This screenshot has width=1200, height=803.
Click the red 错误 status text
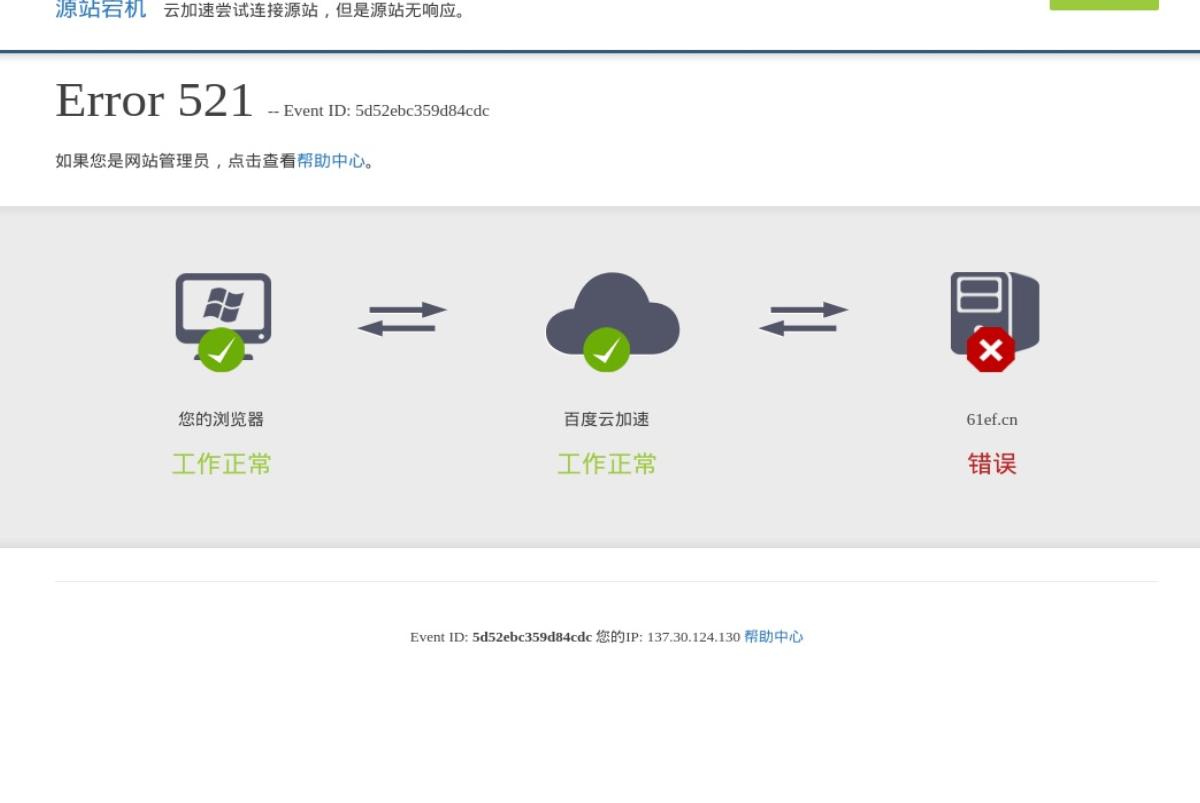[x=992, y=464]
